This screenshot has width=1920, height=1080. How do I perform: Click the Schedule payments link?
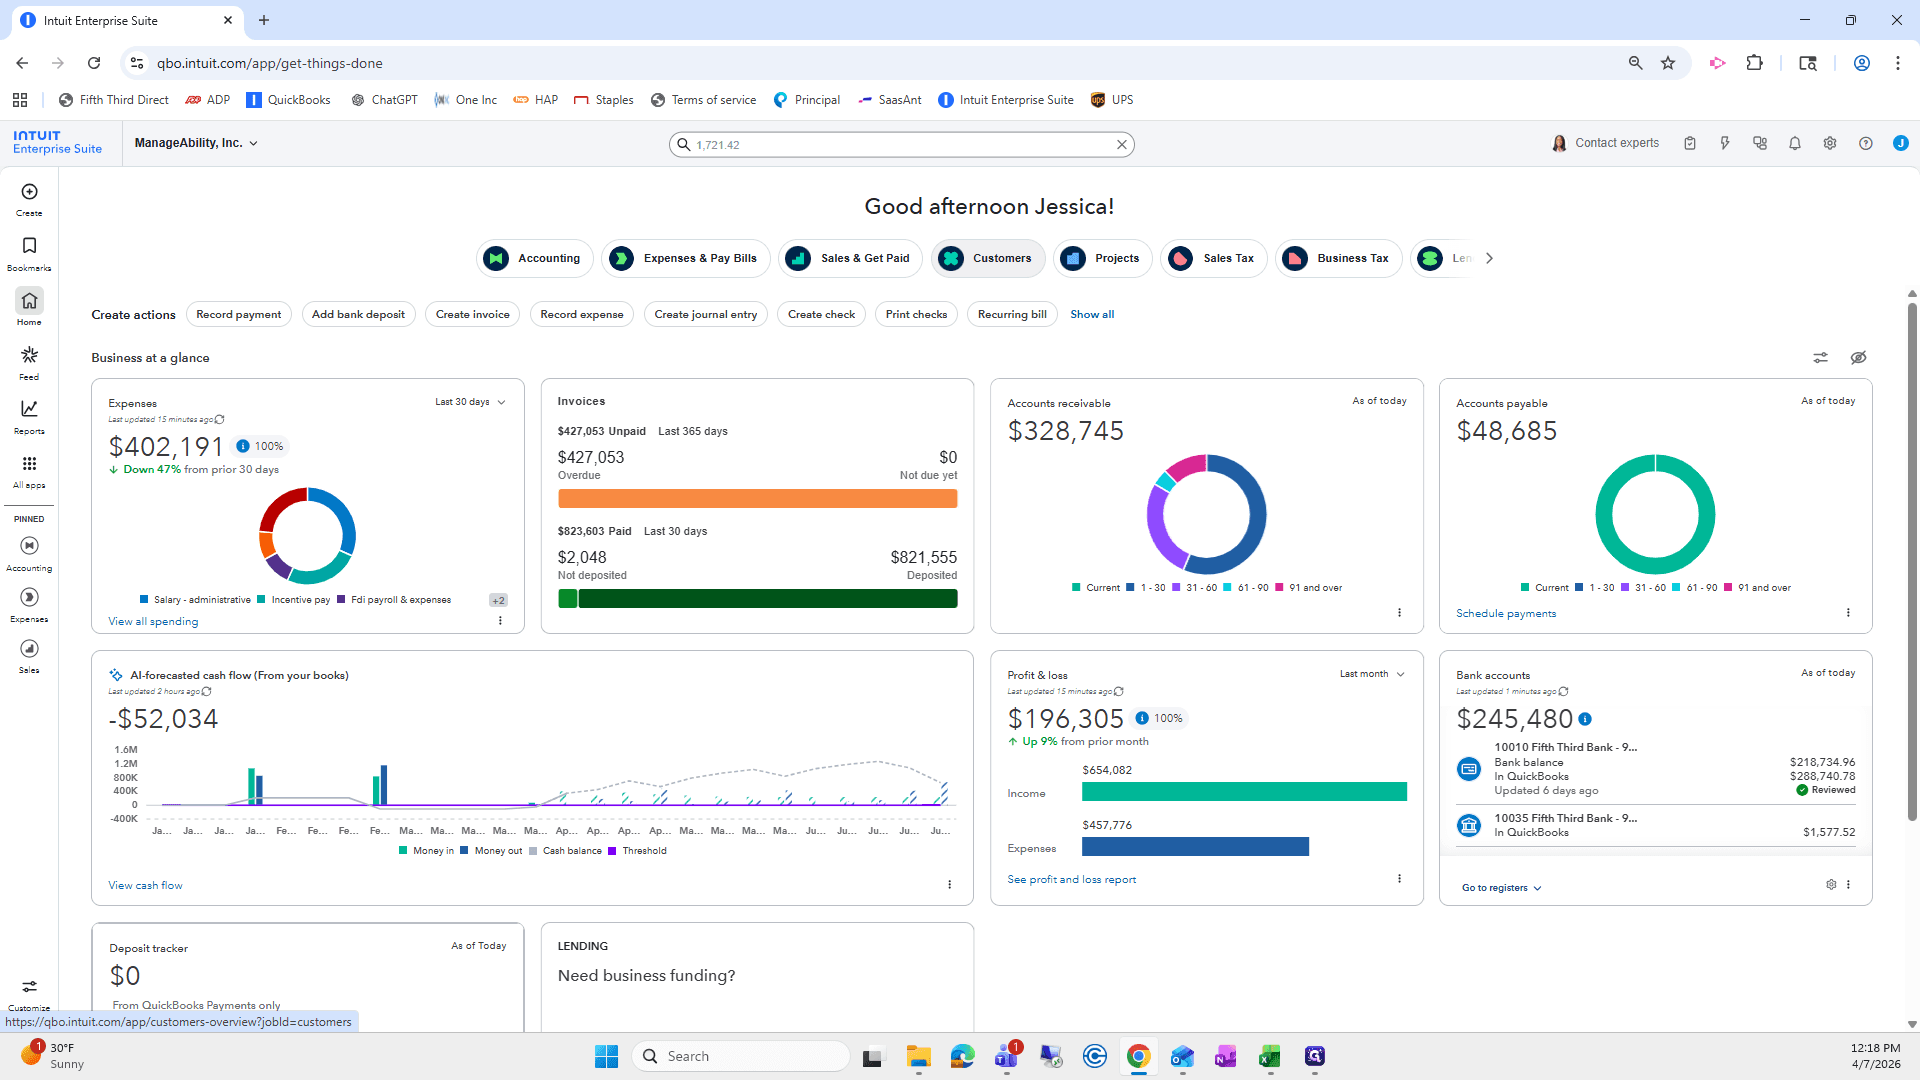pos(1505,614)
